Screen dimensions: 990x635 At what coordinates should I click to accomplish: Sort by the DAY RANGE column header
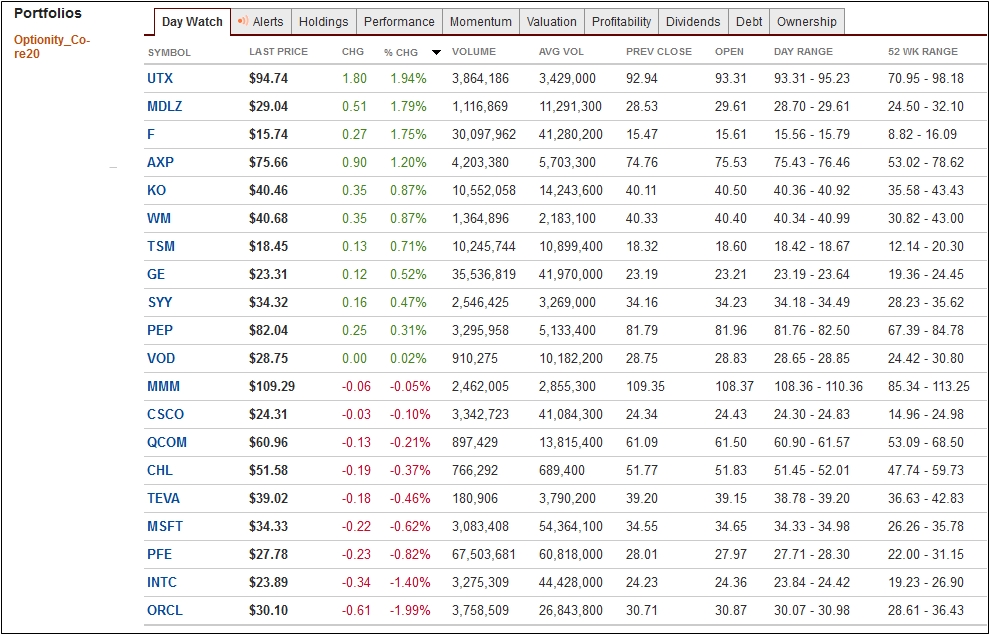click(x=803, y=52)
